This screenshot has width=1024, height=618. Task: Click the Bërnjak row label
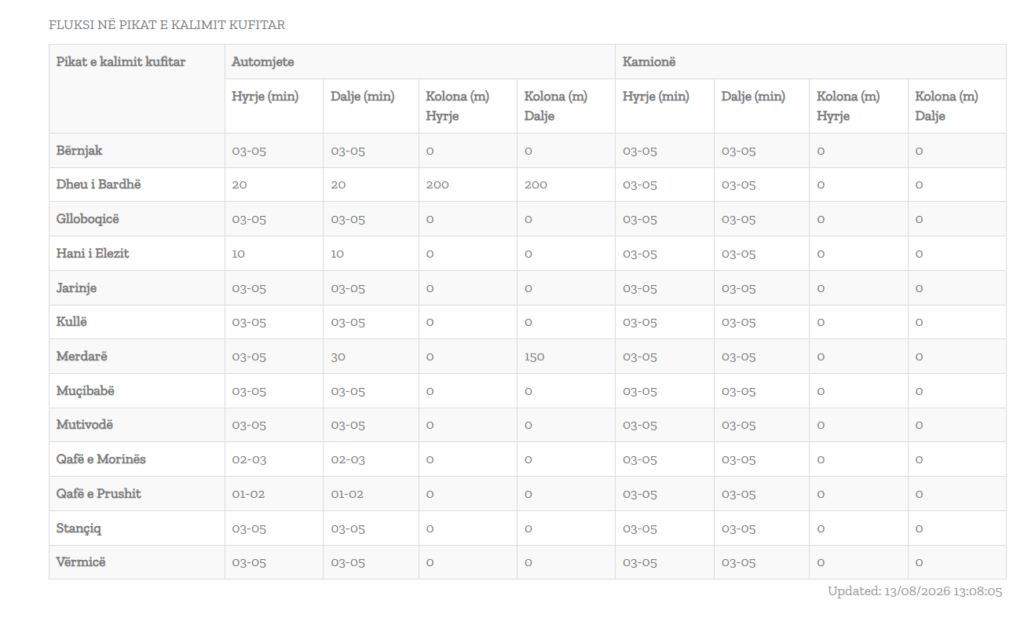(79, 151)
